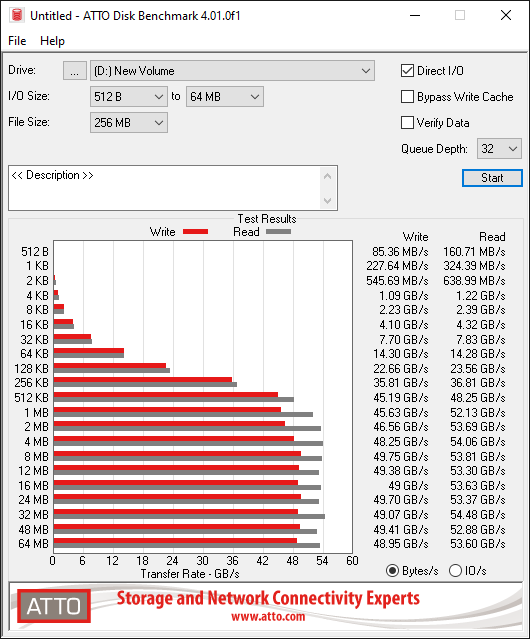Click the description scrollbar down arrow
530x639 pixels.
tap(328, 200)
